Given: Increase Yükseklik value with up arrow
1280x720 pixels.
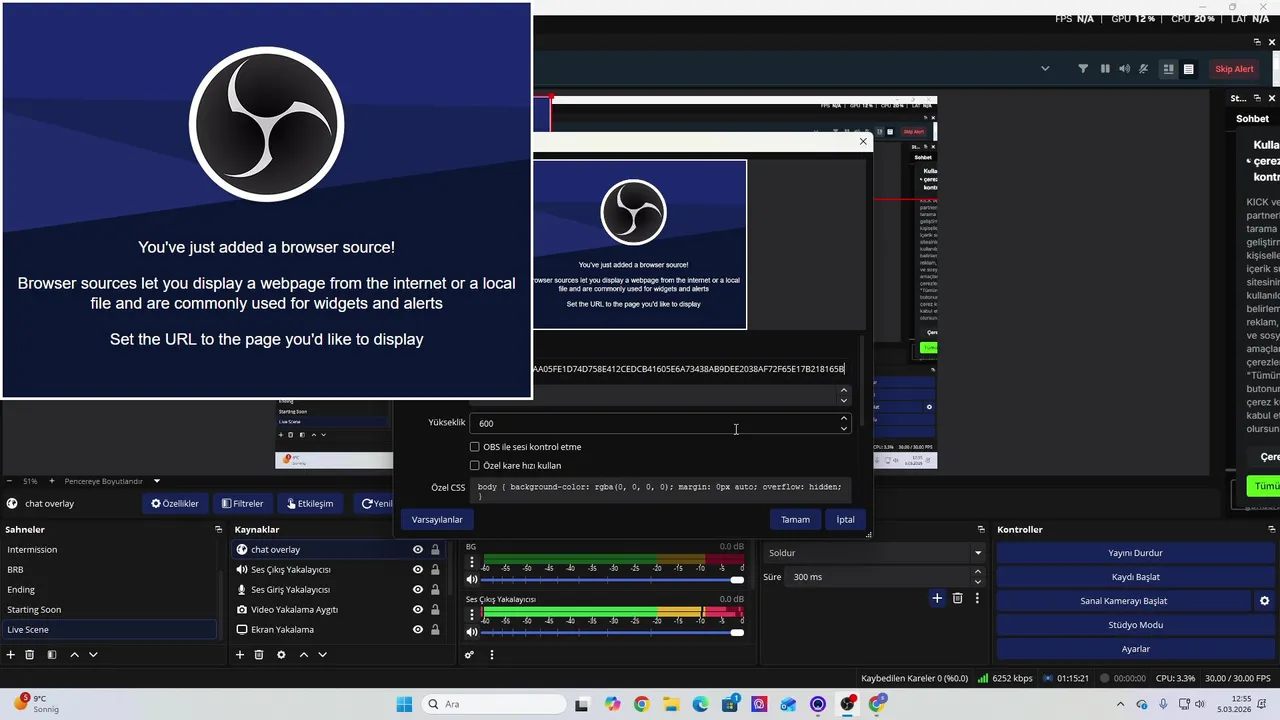Looking at the screenshot, I should tap(844, 418).
